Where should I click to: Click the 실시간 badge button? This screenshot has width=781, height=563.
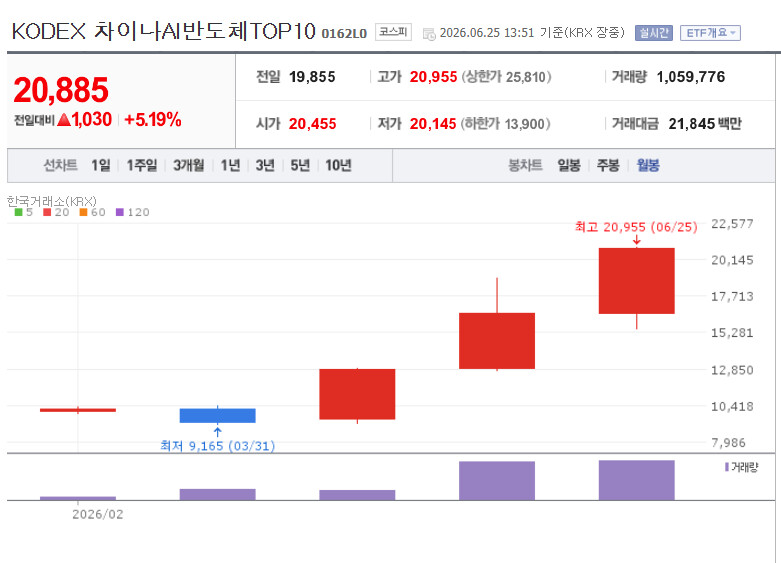(653, 33)
